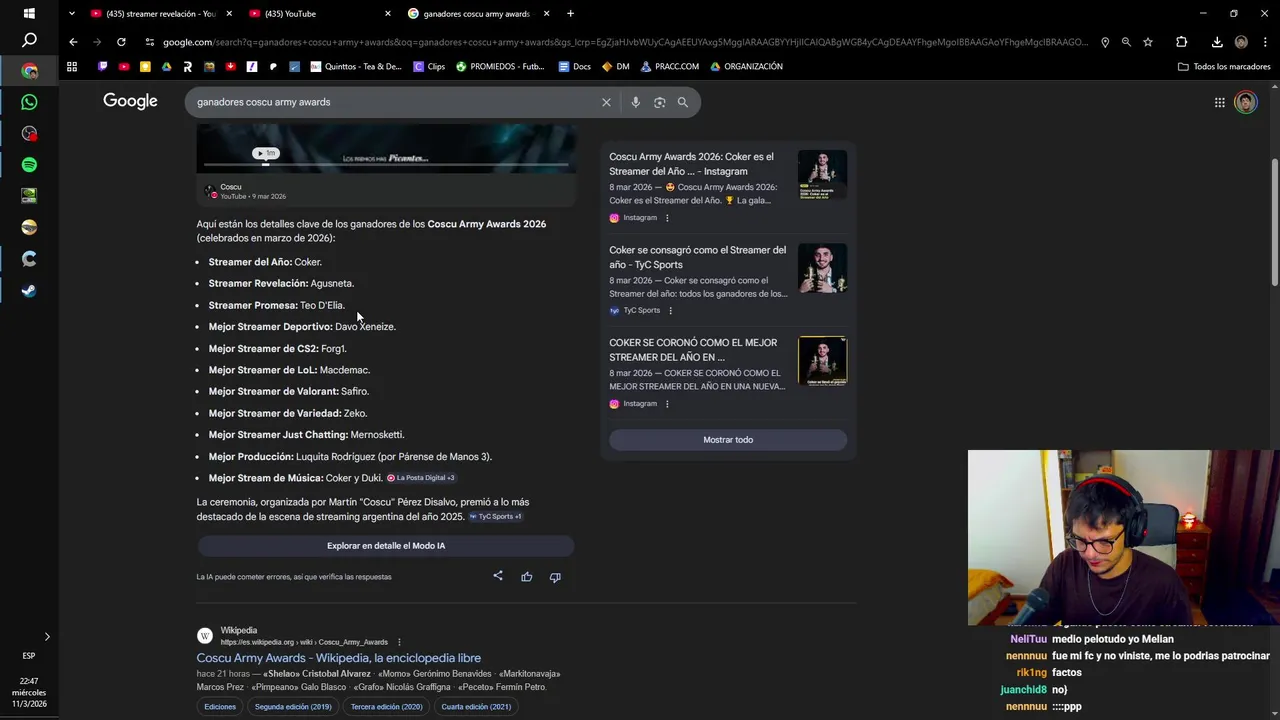This screenshot has height=720, width=1280.
Task: Share the AI overview answer
Action: point(498,576)
